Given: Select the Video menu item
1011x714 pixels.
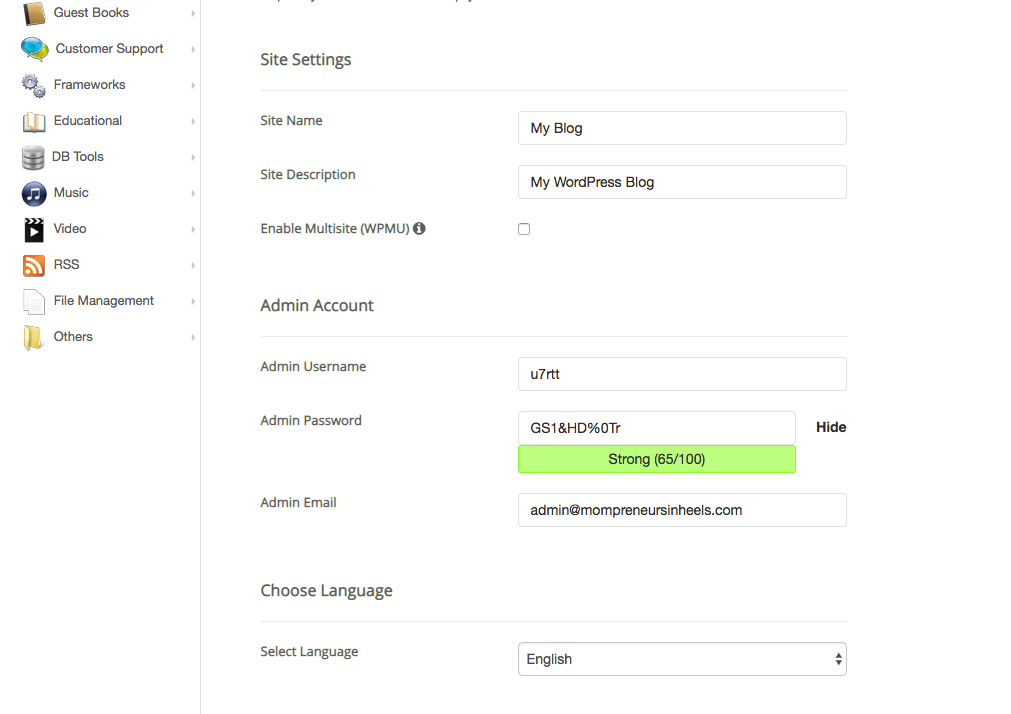Looking at the screenshot, I should (x=70, y=229).
